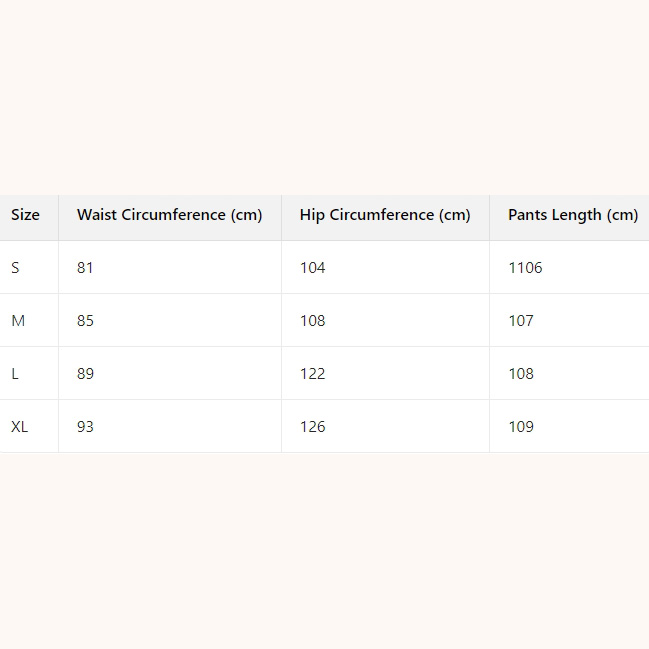Screen dimensions: 649x649
Task: Select the S size cell
Action: coord(15,268)
